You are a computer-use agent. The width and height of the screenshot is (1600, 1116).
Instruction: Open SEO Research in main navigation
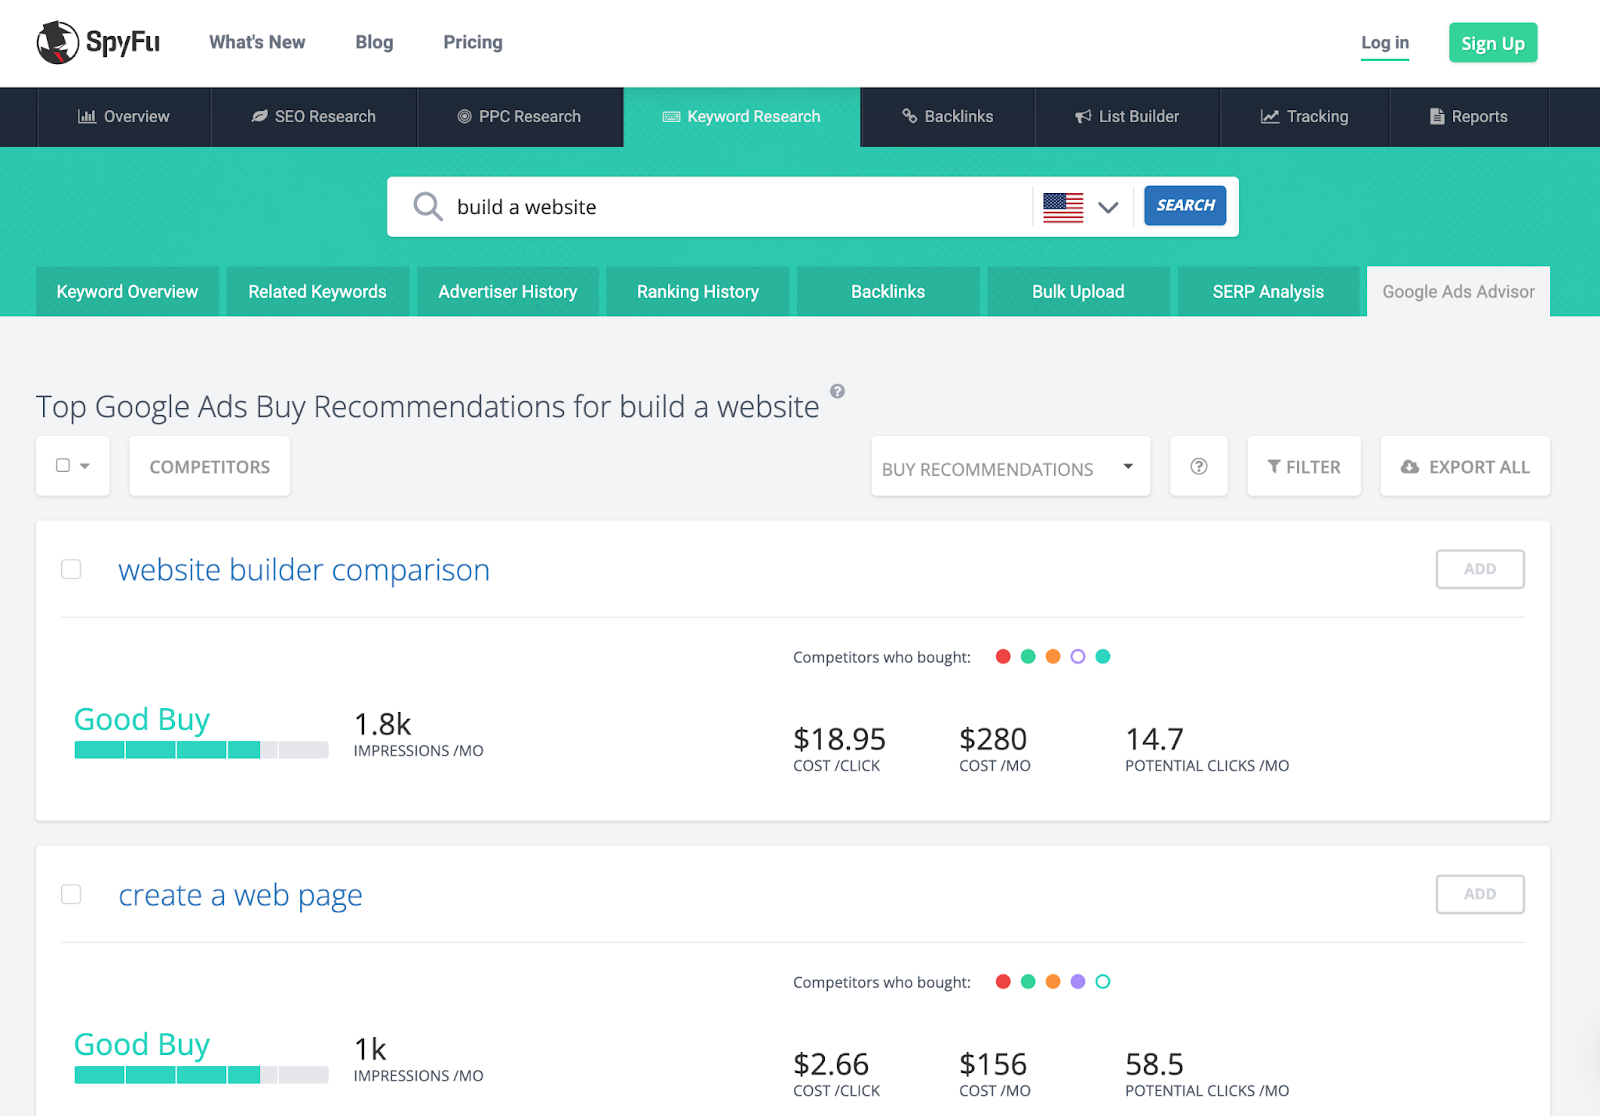[314, 117]
